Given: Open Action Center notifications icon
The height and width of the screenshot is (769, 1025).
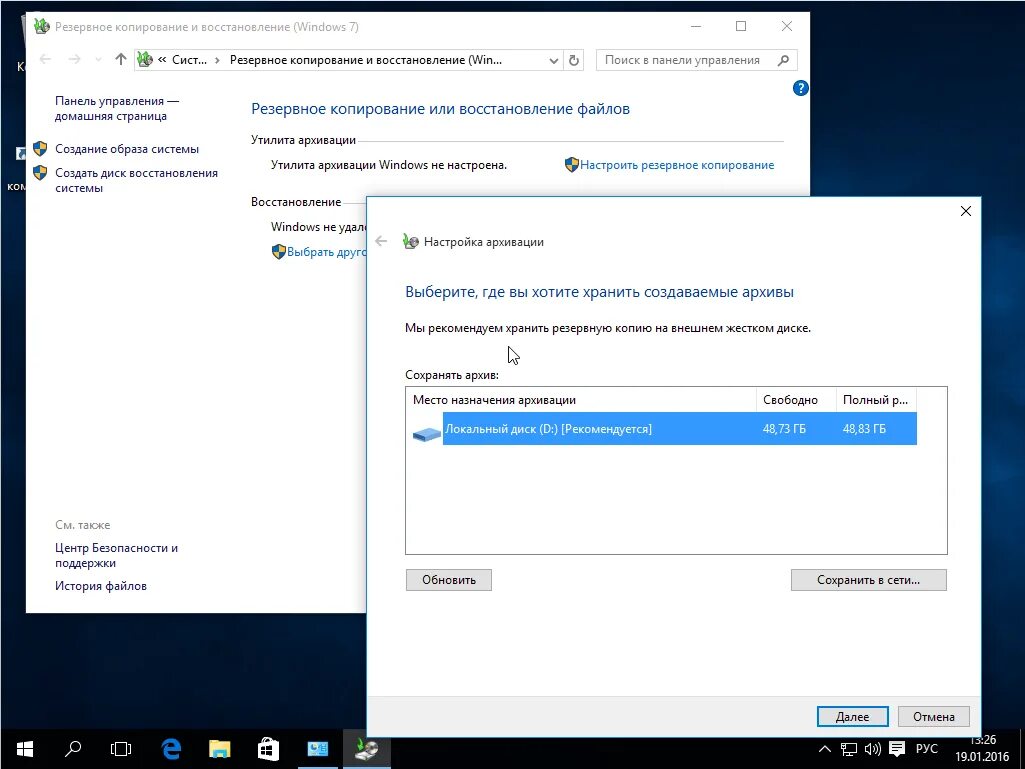Looking at the screenshot, I should coord(897,749).
